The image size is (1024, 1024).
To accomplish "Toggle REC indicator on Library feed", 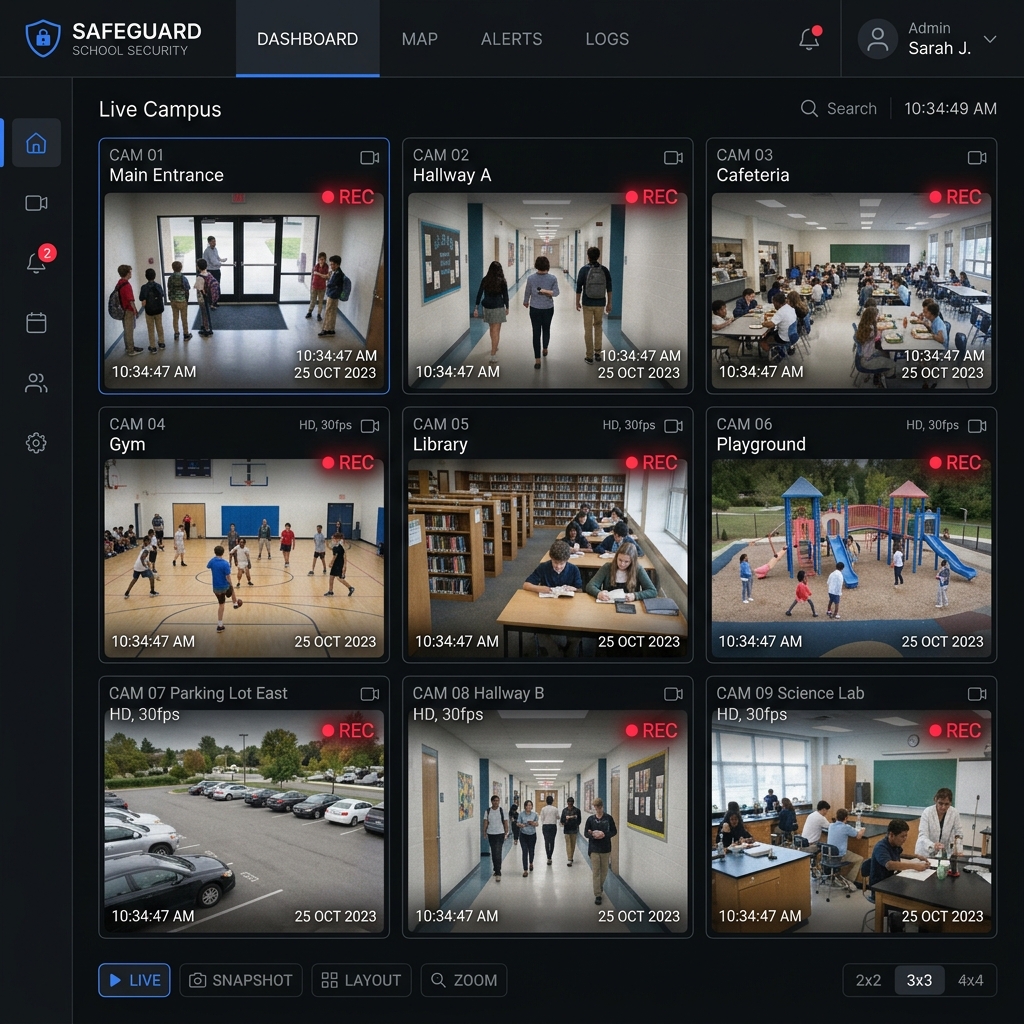I will tap(652, 462).
